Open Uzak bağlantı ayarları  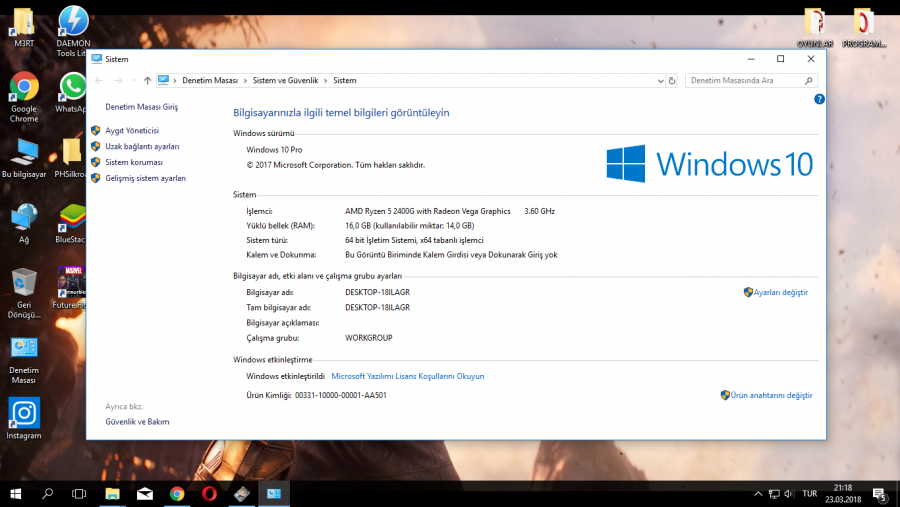pos(142,146)
